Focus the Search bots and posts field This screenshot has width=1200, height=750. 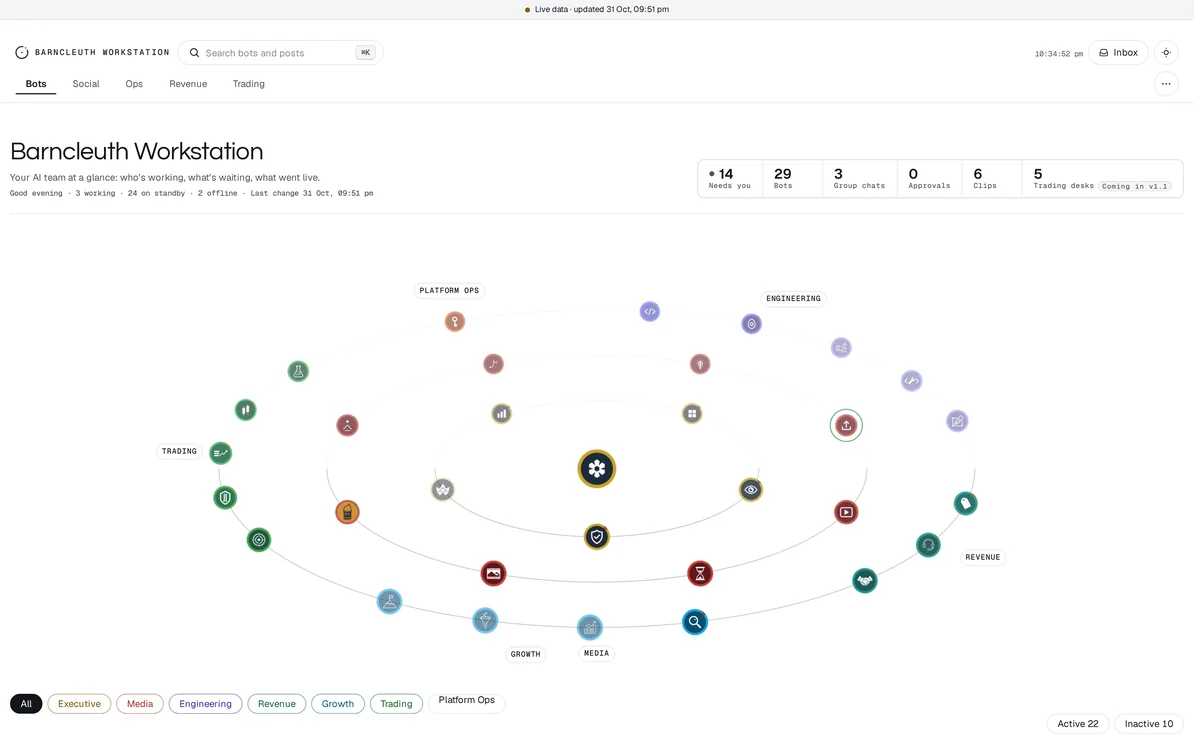[x=280, y=53]
